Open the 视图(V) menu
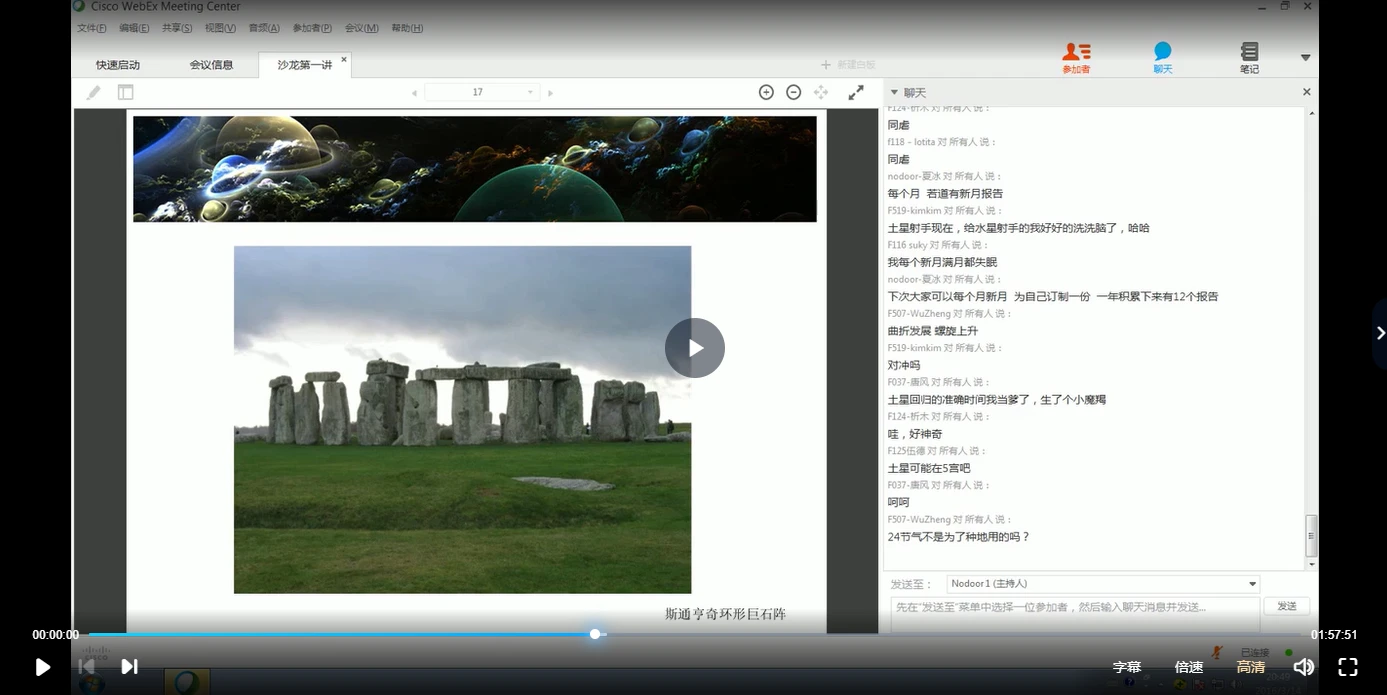The image size is (1387, 695). pyautogui.click(x=220, y=28)
